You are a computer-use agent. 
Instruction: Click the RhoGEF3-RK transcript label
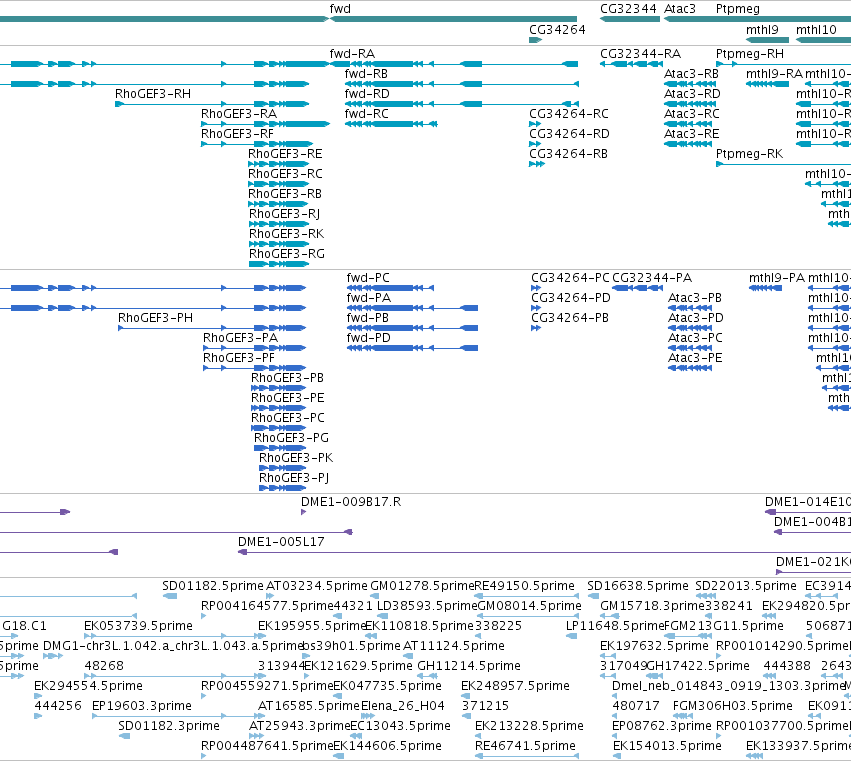[x=286, y=234]
